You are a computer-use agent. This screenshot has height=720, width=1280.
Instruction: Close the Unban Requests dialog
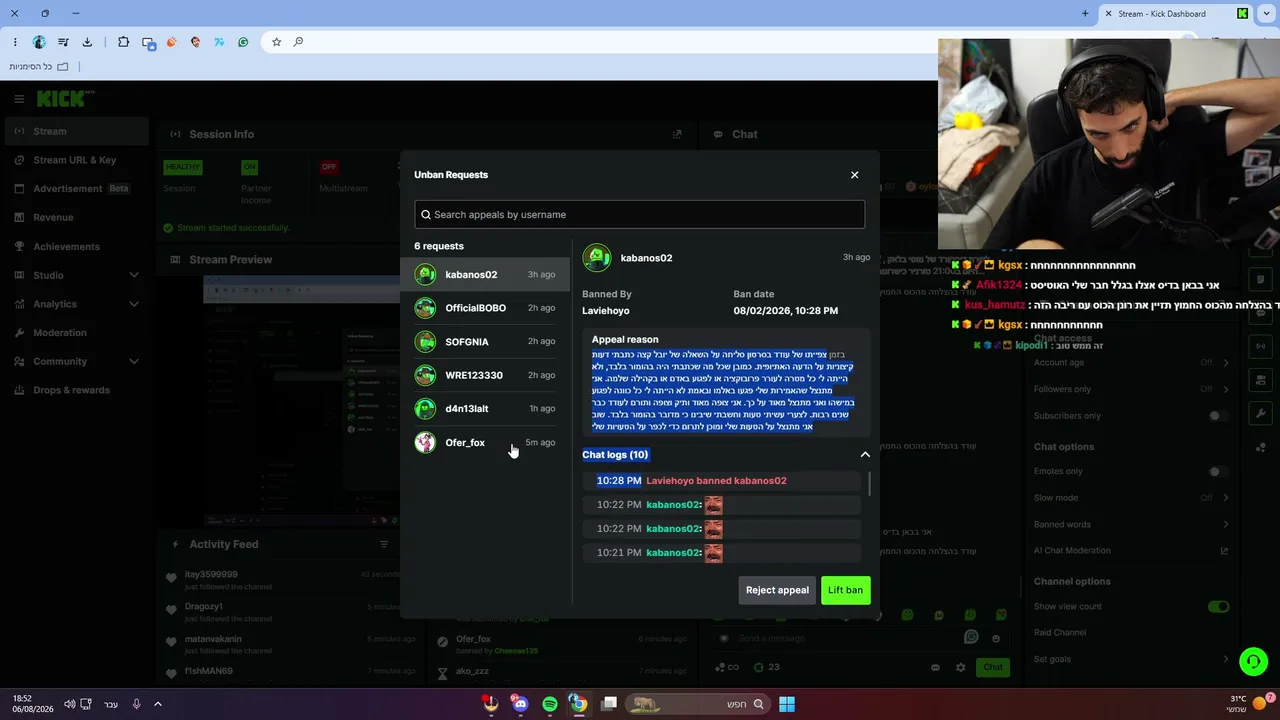click(854, 175)
